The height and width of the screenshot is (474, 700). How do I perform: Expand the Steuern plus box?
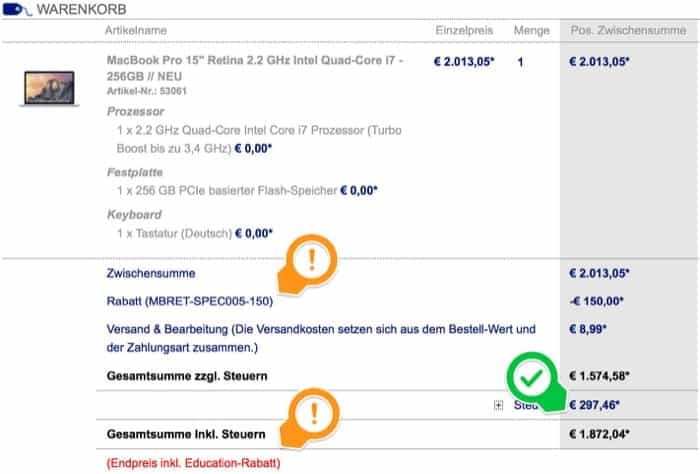click(498, 405)
